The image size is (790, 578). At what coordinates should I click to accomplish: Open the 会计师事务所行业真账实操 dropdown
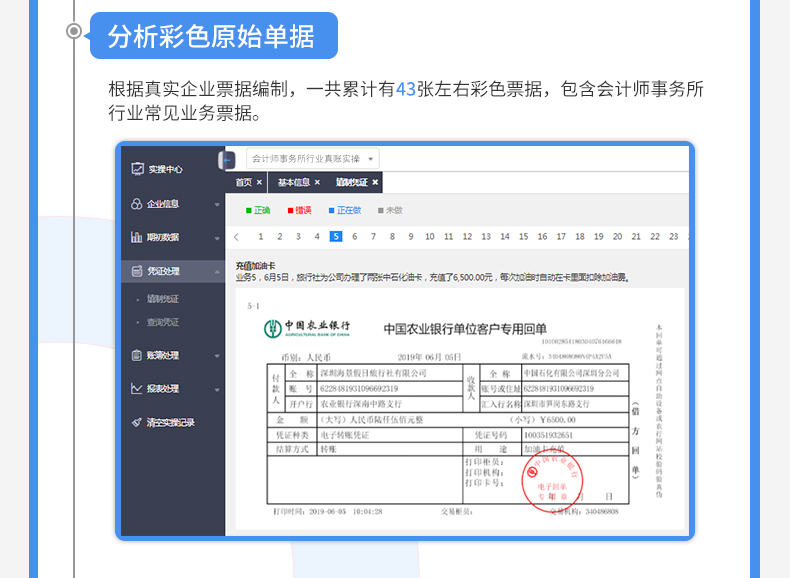[312, 159]
